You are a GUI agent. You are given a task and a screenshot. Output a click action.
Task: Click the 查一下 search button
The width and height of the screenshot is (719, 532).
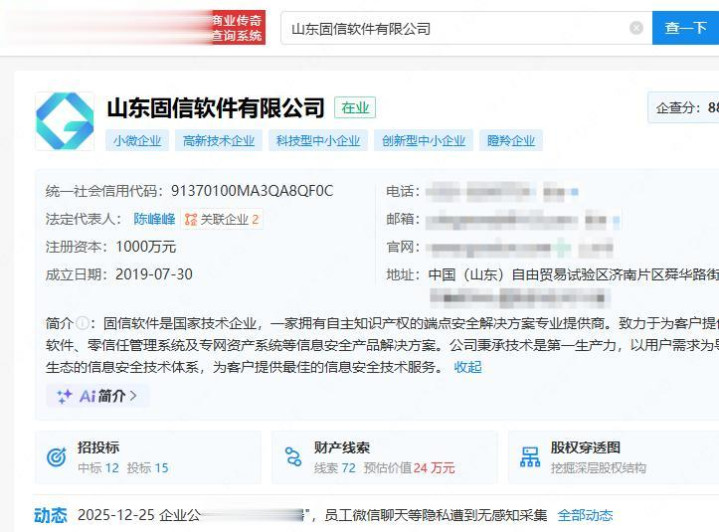tap(686, 28)
